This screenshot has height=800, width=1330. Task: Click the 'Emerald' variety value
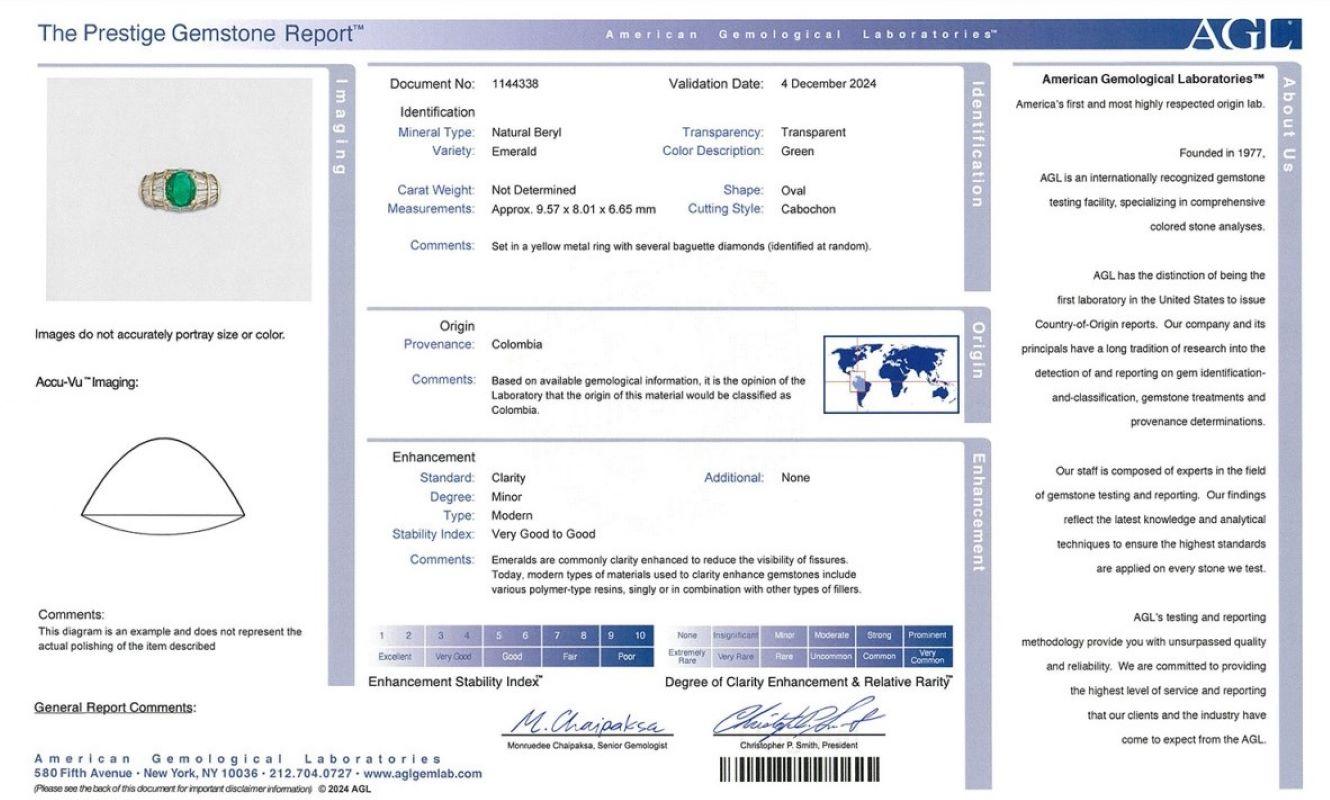(514, 151)
